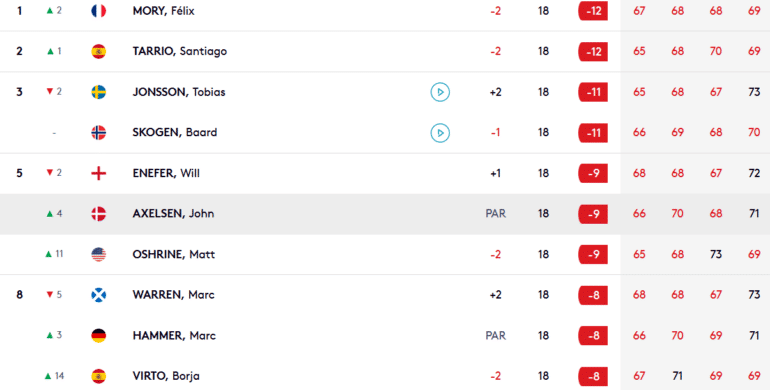Click the England flag beside Enefer
This screenshot has height=390, width=770.
99,173
